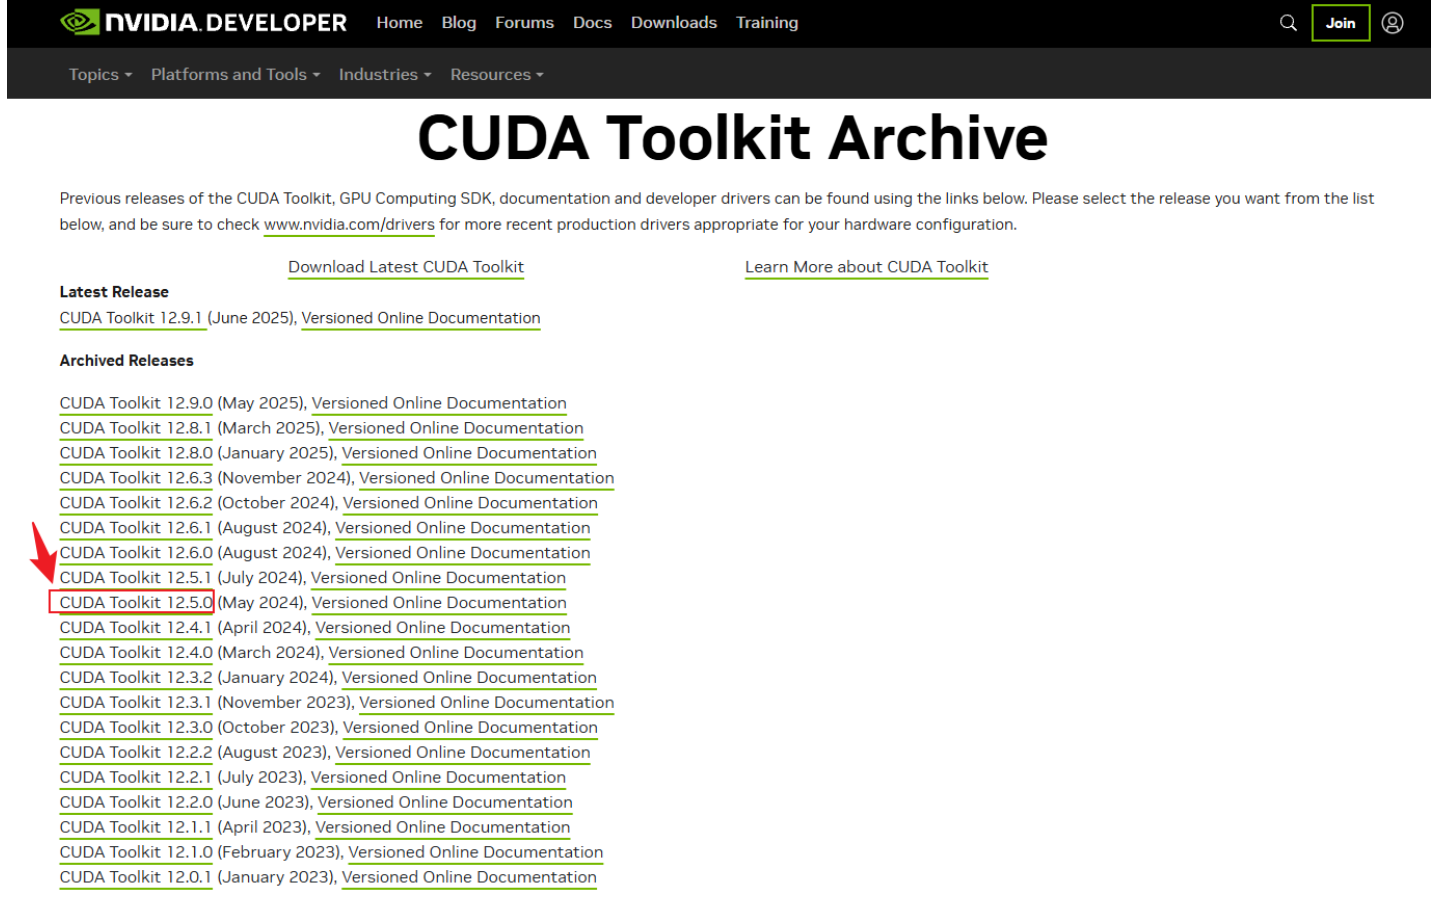1438x914 pixels.
Task: Click Learn More about CUDA Toolkit
Action: pos(865,266)
